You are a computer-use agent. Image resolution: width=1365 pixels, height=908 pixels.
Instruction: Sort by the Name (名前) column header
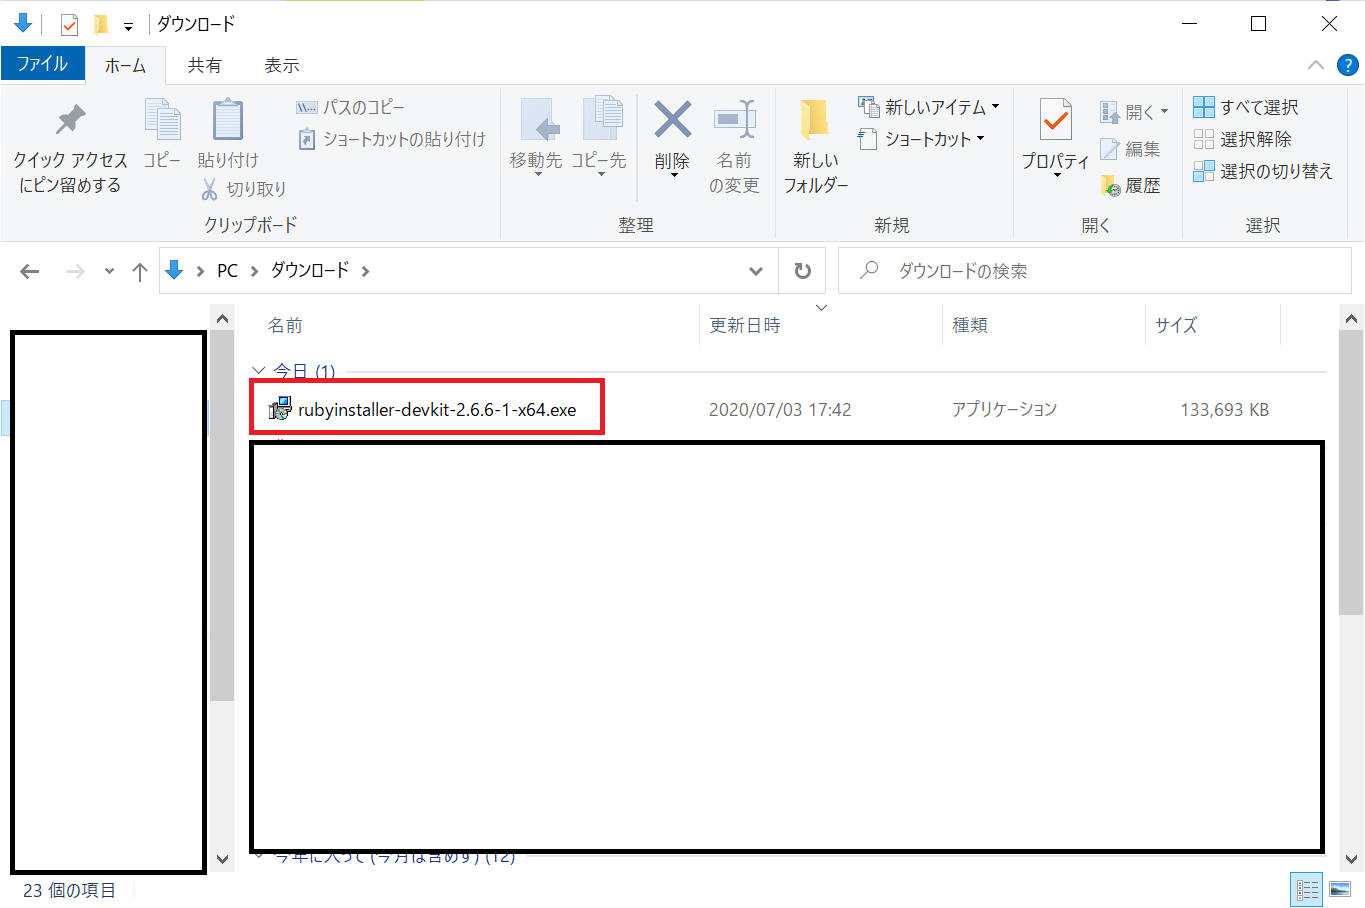click(x=285, y=325)
